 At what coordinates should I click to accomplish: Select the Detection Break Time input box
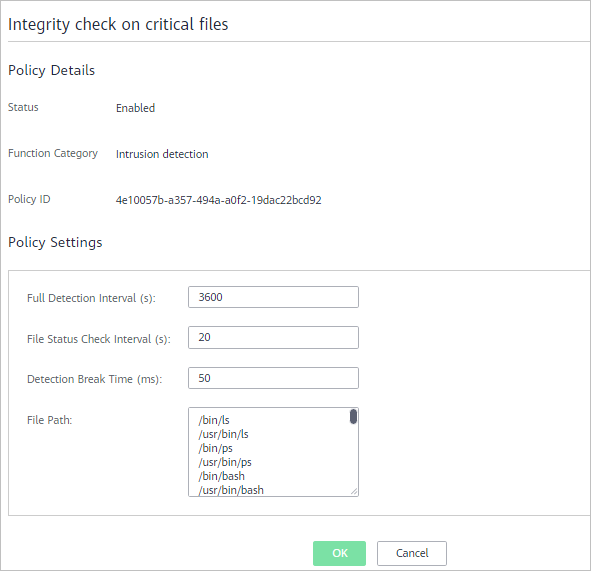click(273, 378)
